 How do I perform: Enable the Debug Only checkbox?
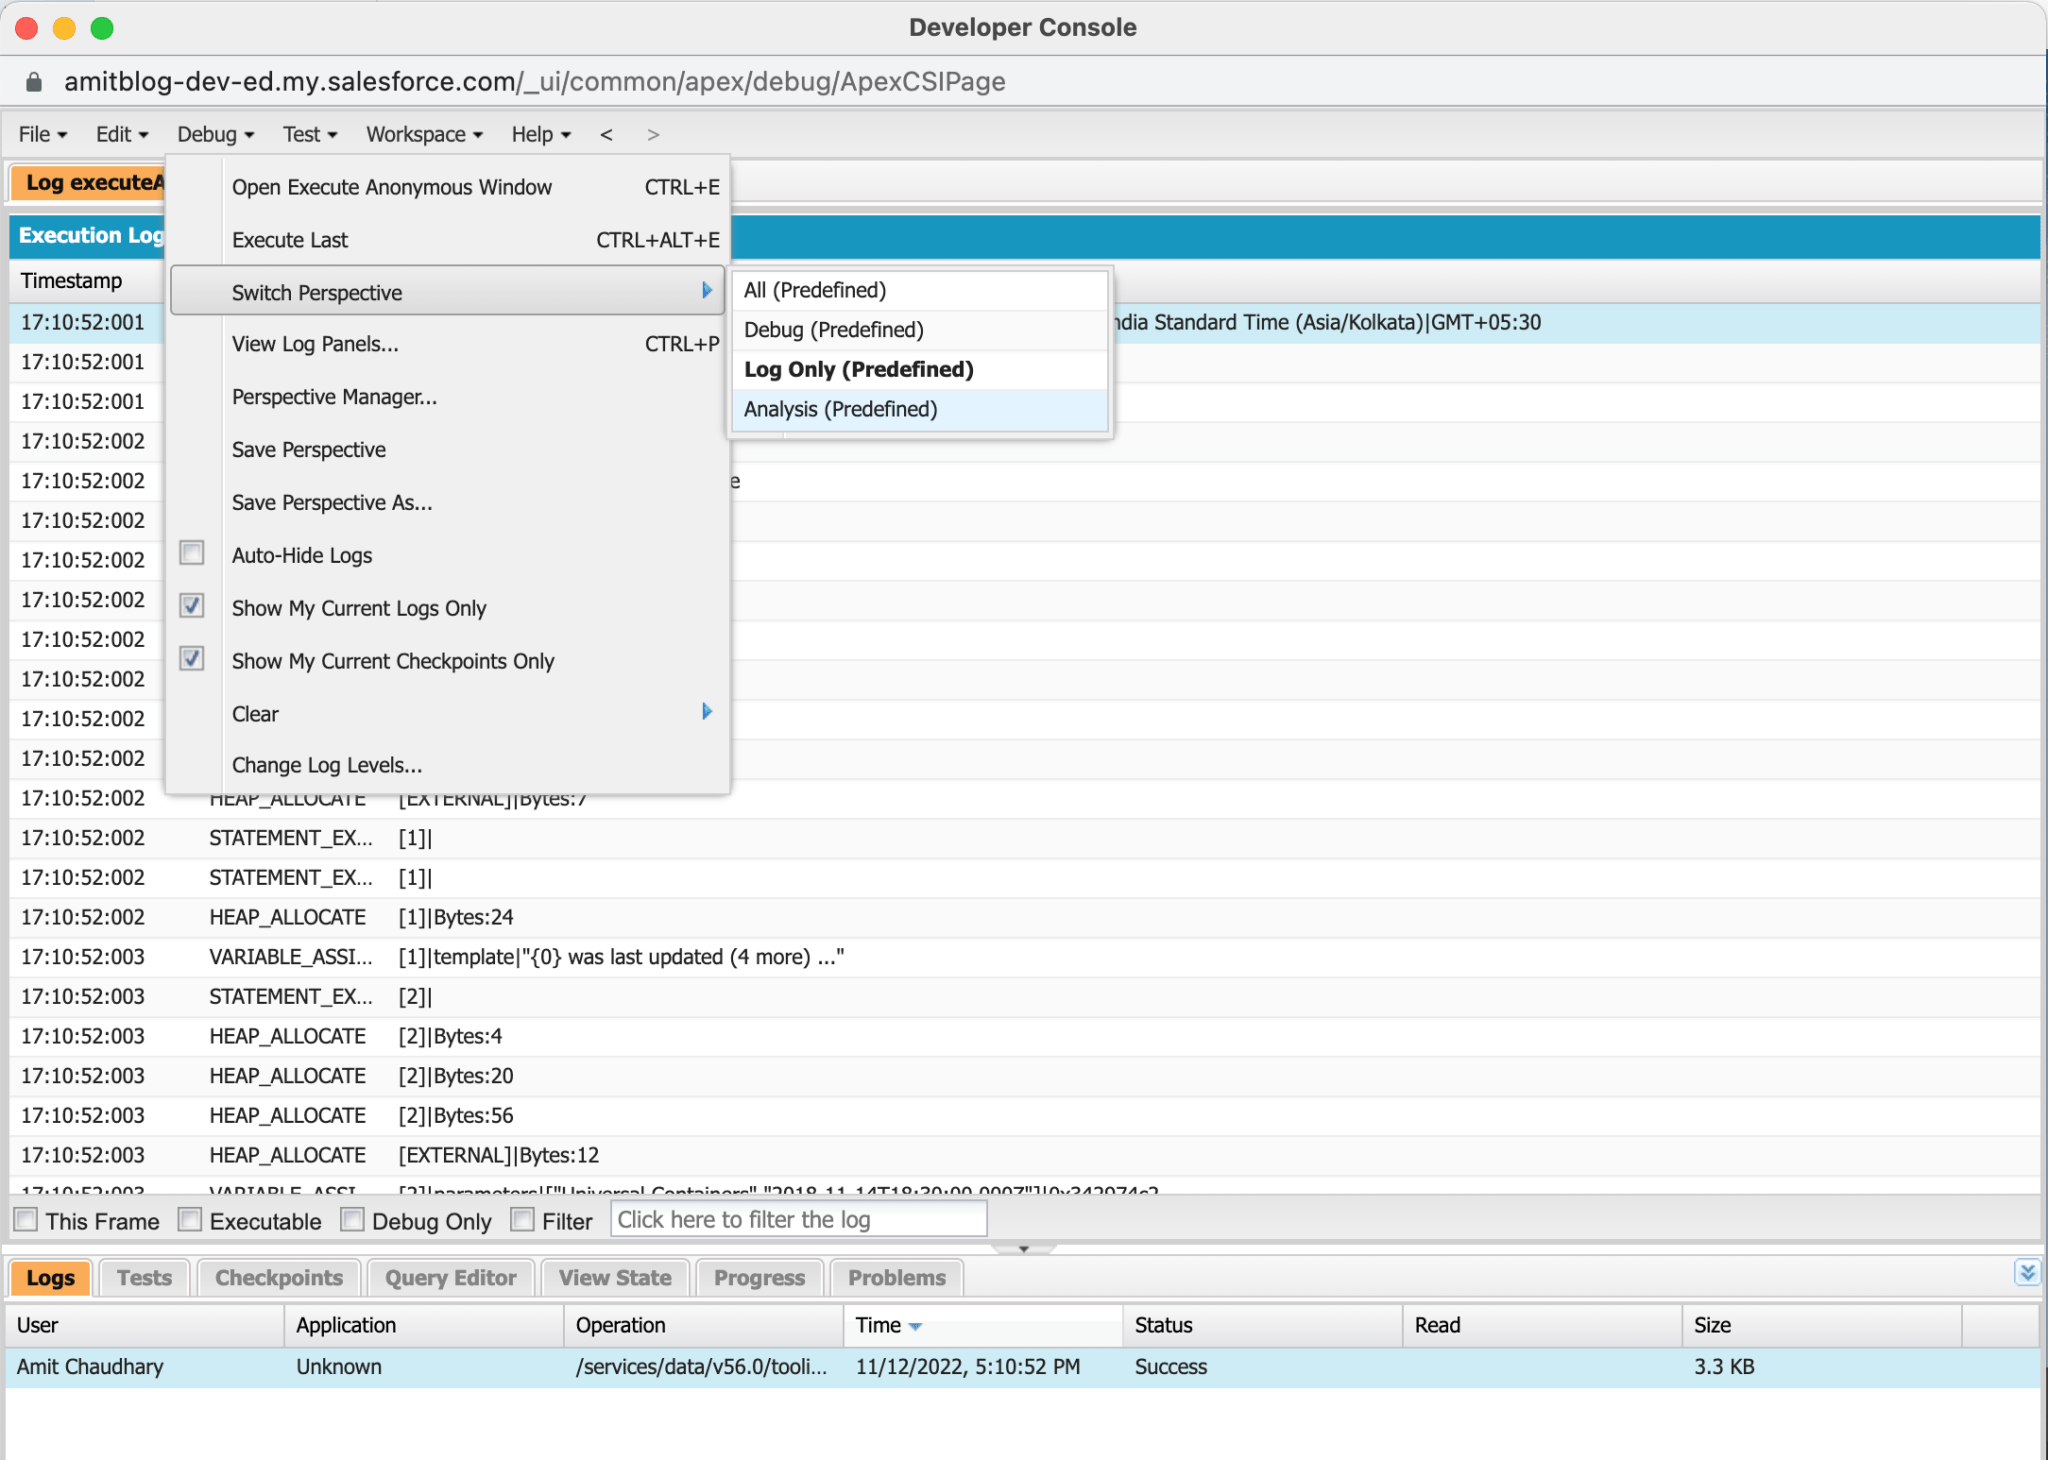click(x=353, y=1220)
